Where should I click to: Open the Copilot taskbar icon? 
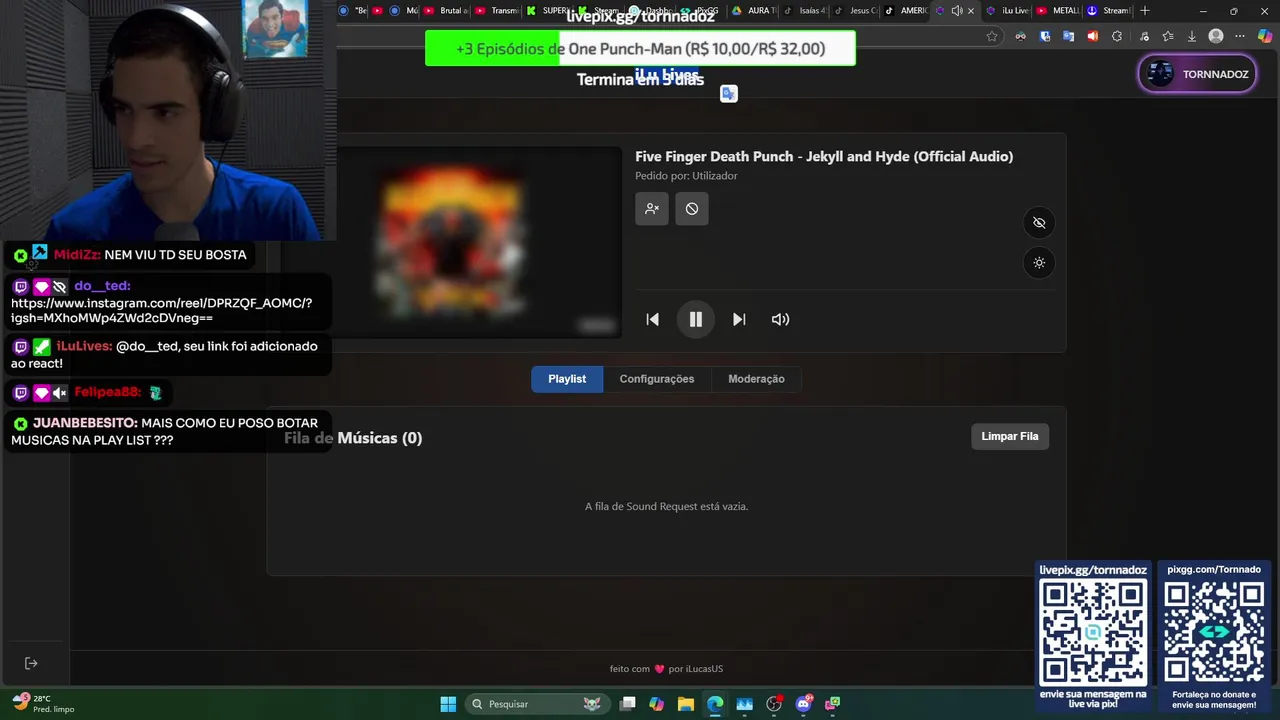click(656, 704)
